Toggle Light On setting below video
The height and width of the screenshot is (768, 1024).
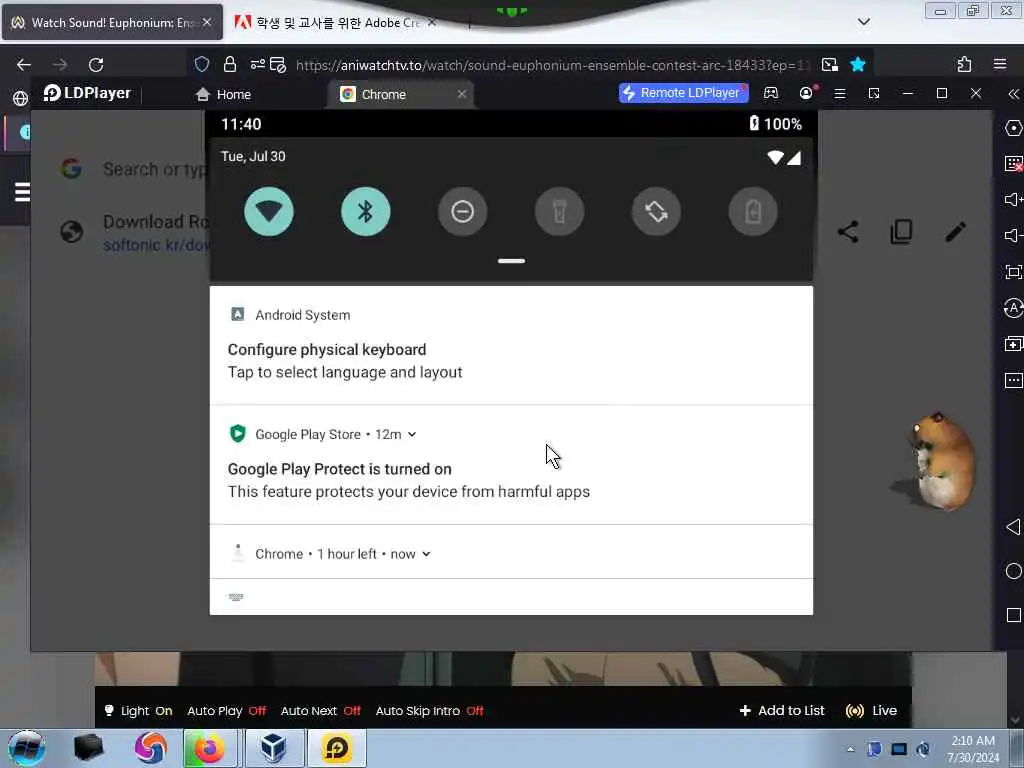138,711
